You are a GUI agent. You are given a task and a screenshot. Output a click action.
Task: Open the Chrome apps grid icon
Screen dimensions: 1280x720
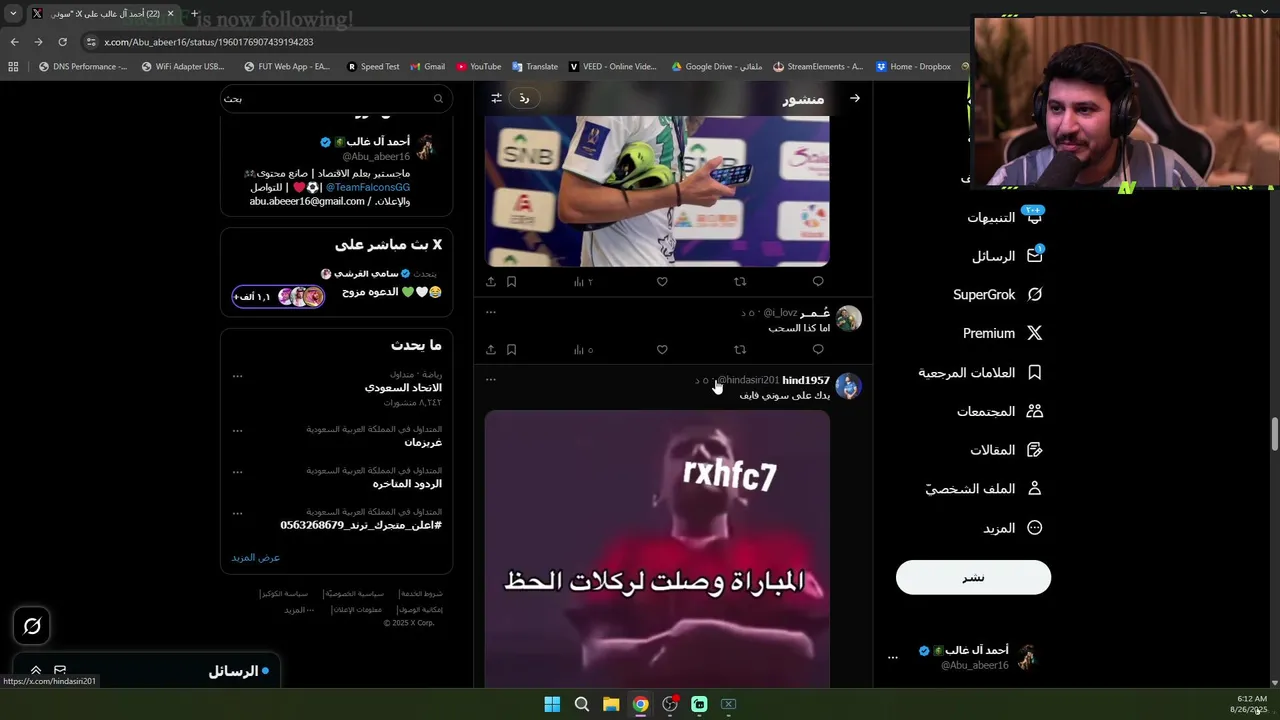13,67
